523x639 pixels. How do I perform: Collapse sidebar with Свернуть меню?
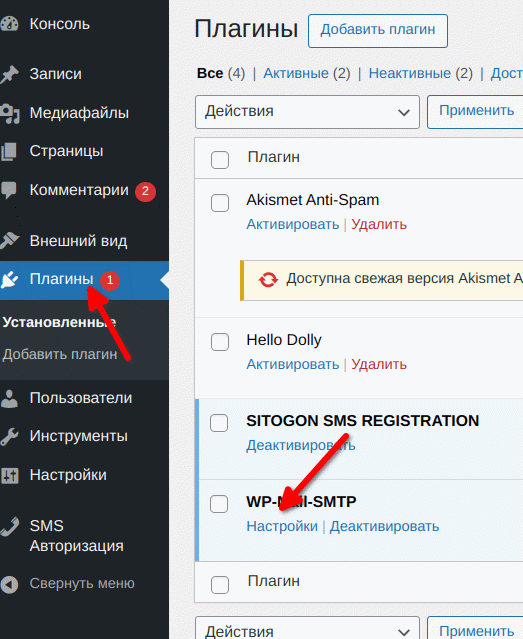tap(67, 584)
